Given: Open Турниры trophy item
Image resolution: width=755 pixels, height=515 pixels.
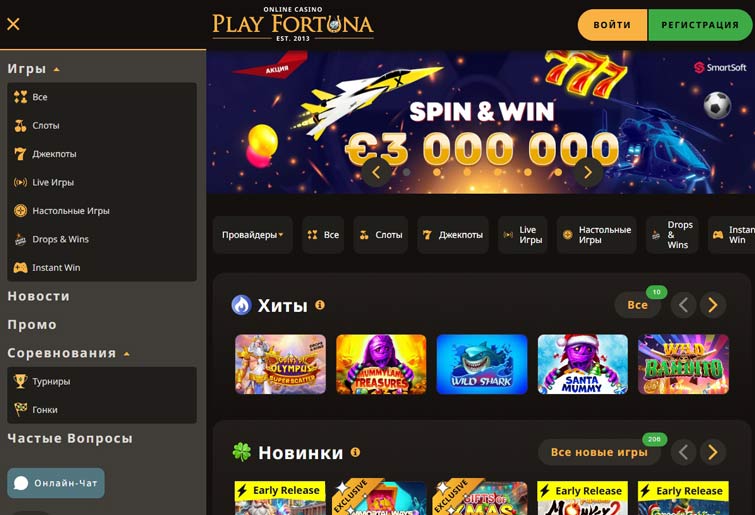Looking at the screenshot, I should point(102,381).
